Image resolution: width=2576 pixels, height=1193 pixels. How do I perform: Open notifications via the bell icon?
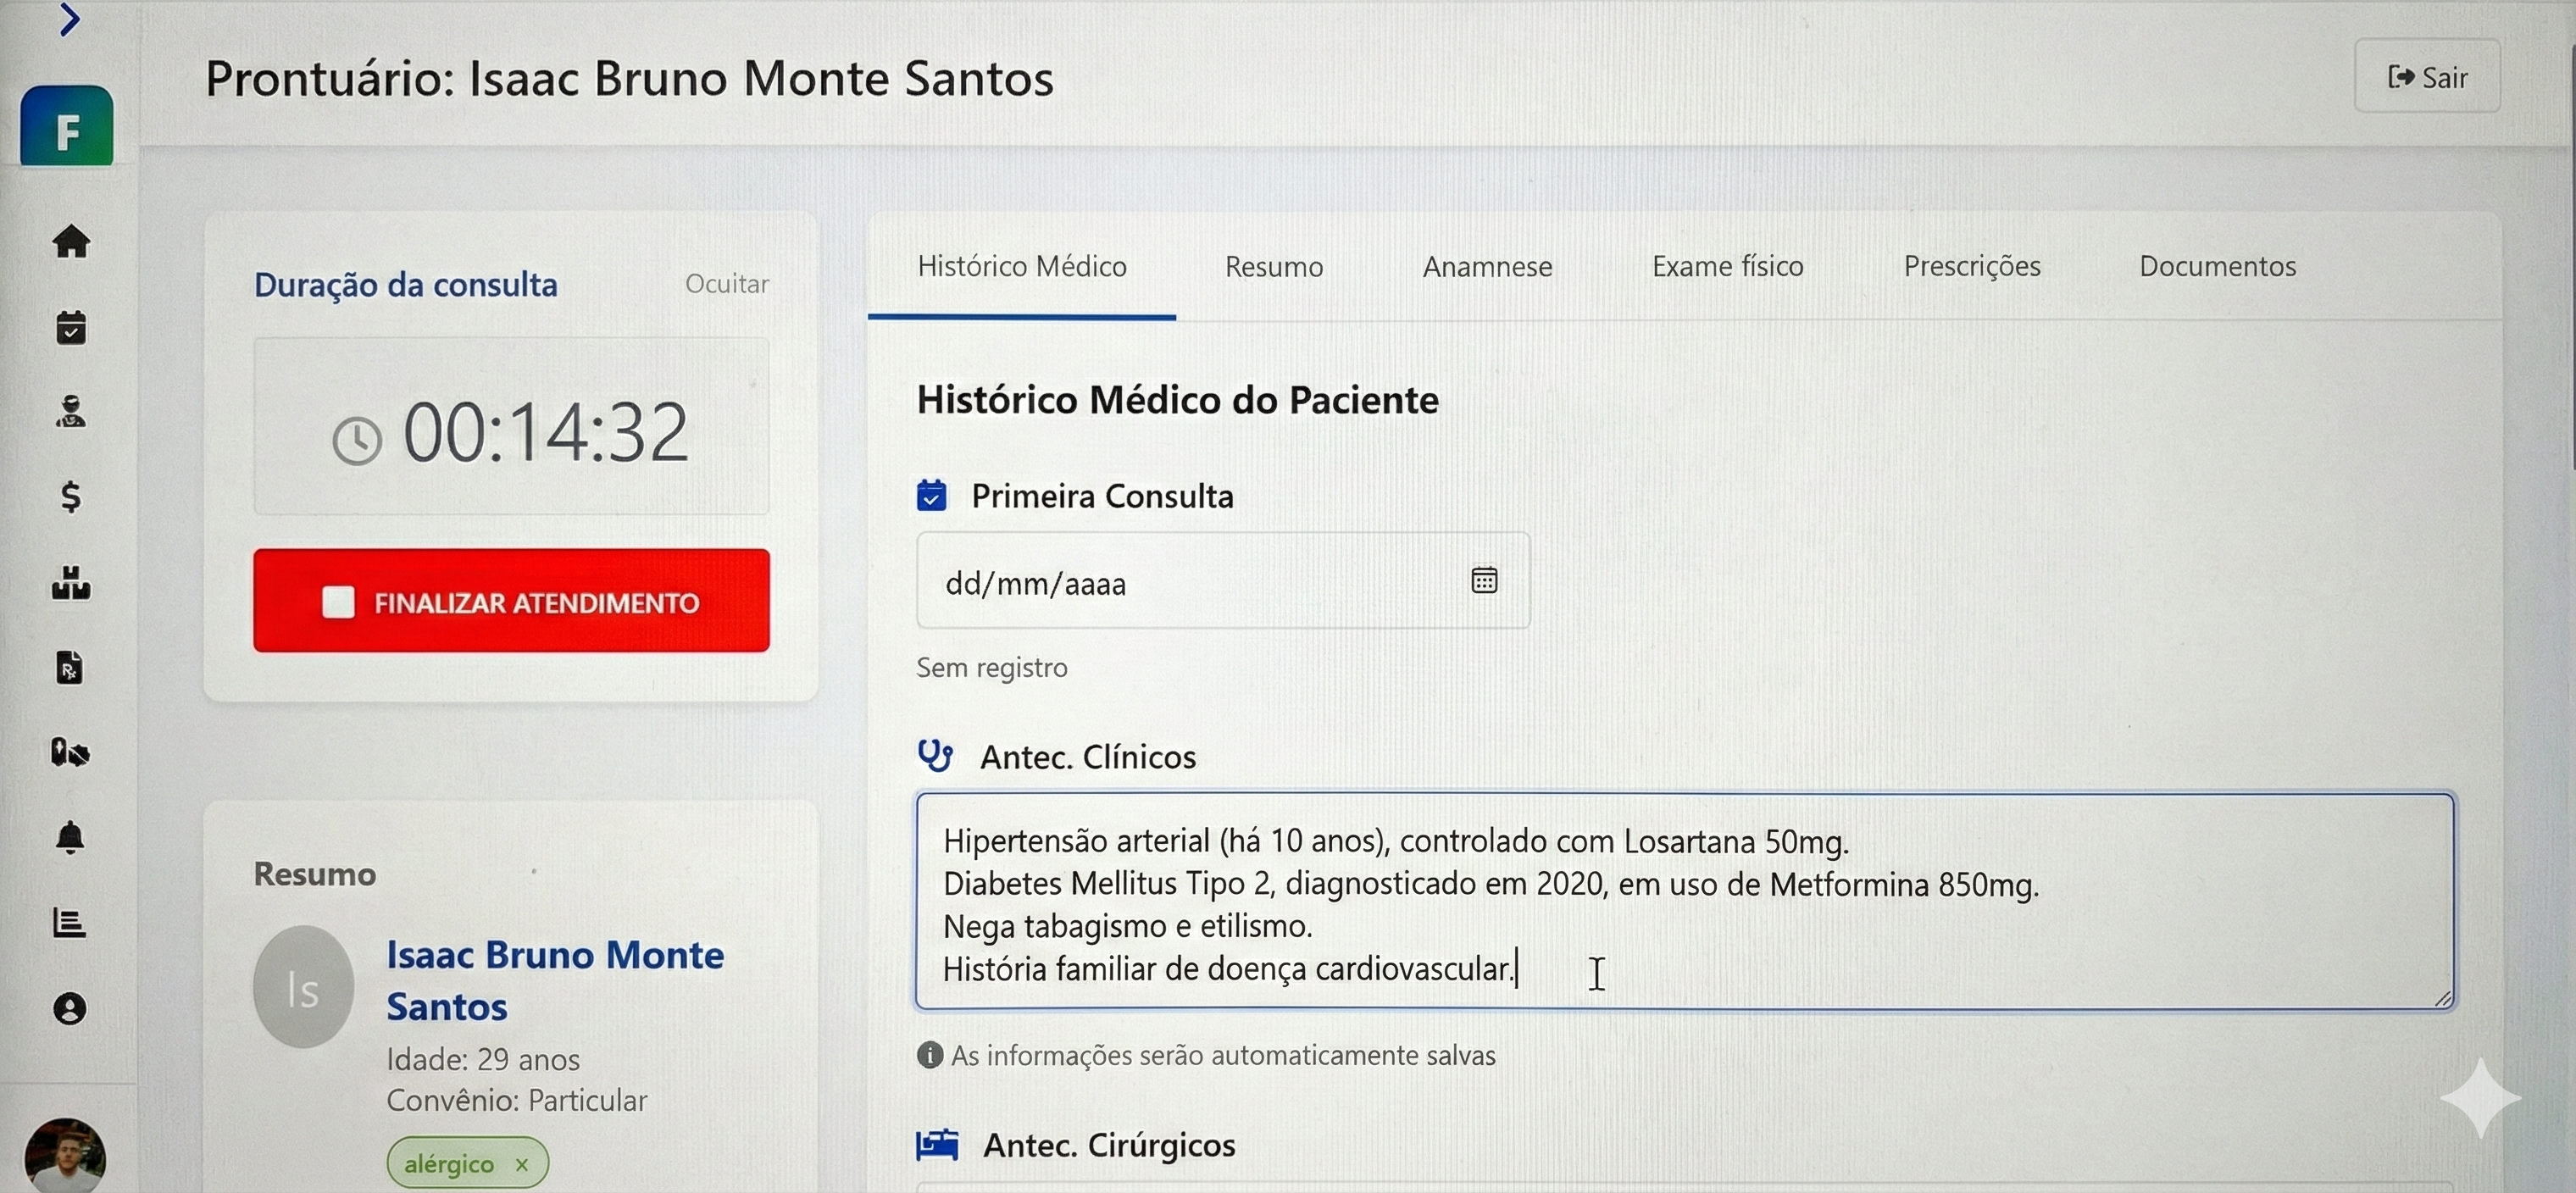pyautogui.click(x=70, y=838)
